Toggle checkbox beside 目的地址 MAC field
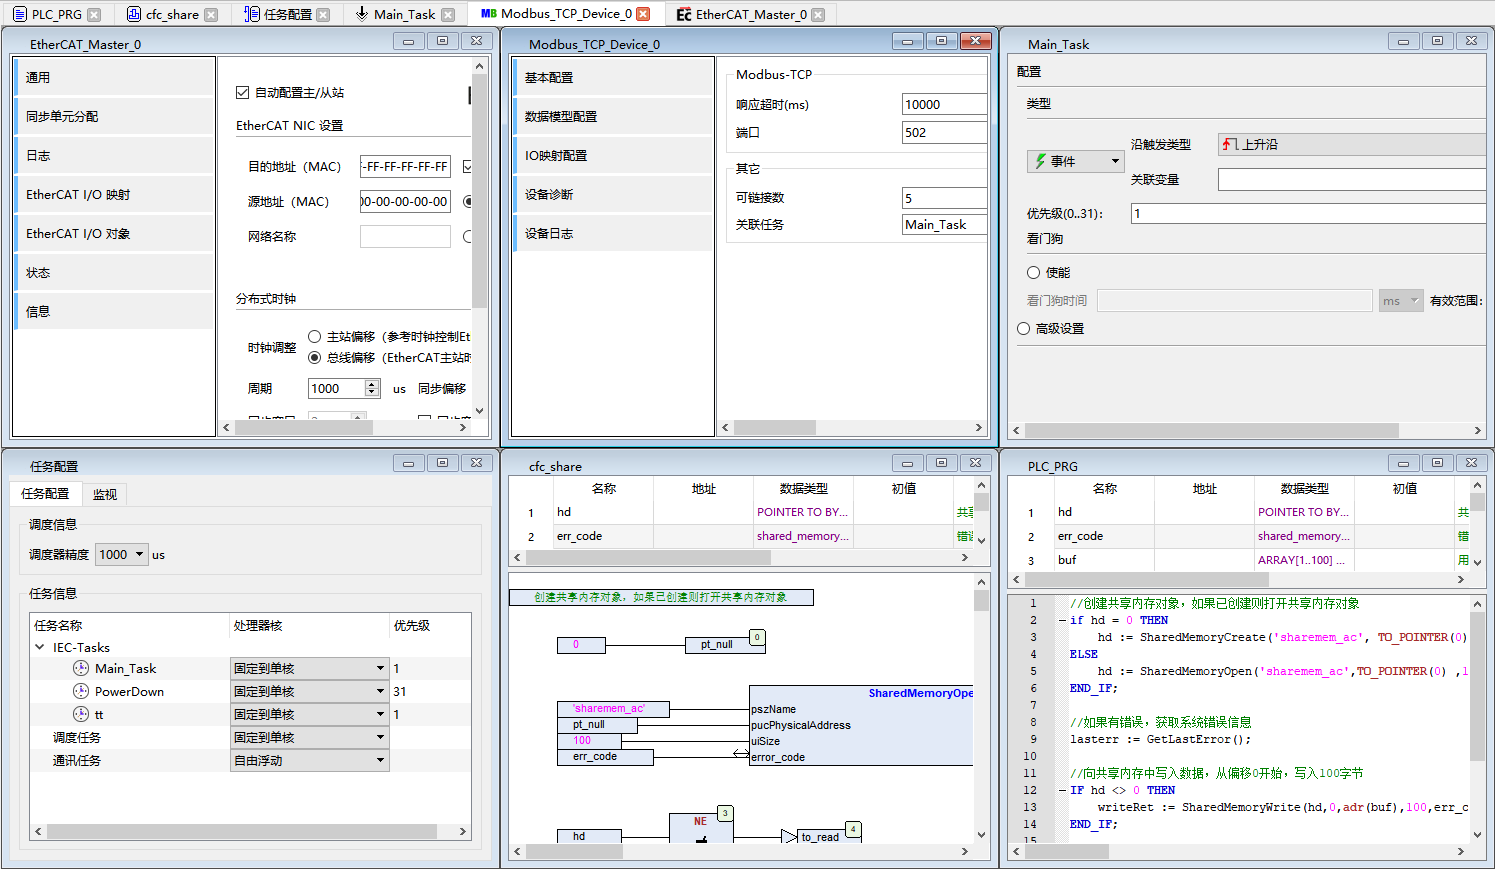 coord(468,166)
